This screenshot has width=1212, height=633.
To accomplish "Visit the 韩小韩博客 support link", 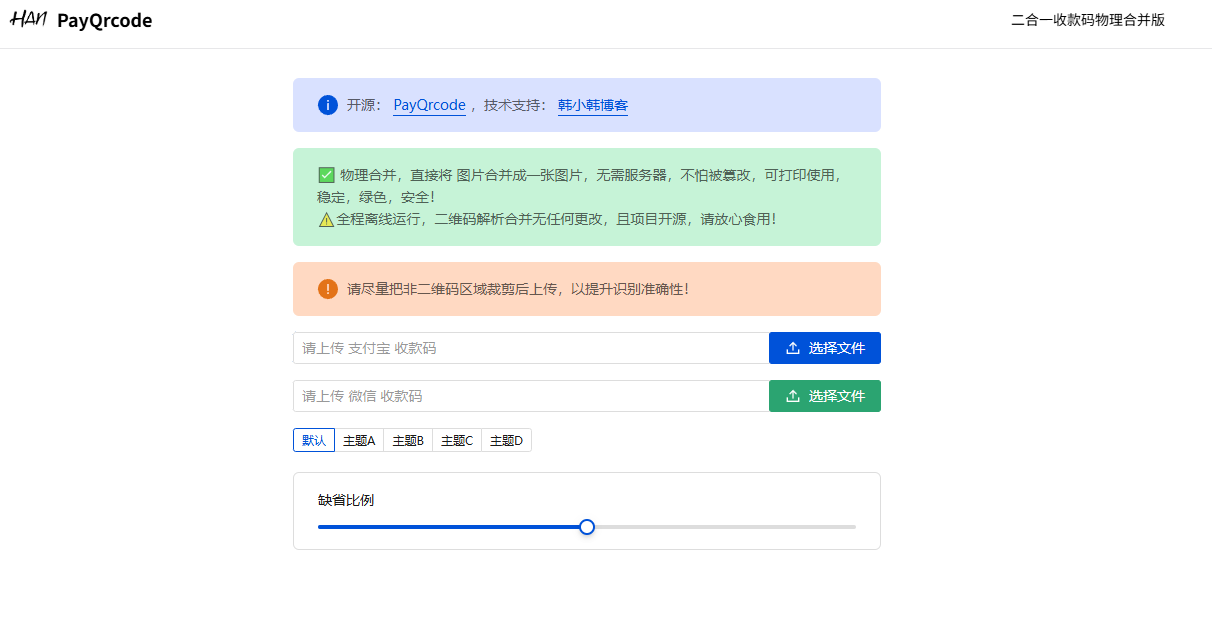I will click(x=594, y=105).
